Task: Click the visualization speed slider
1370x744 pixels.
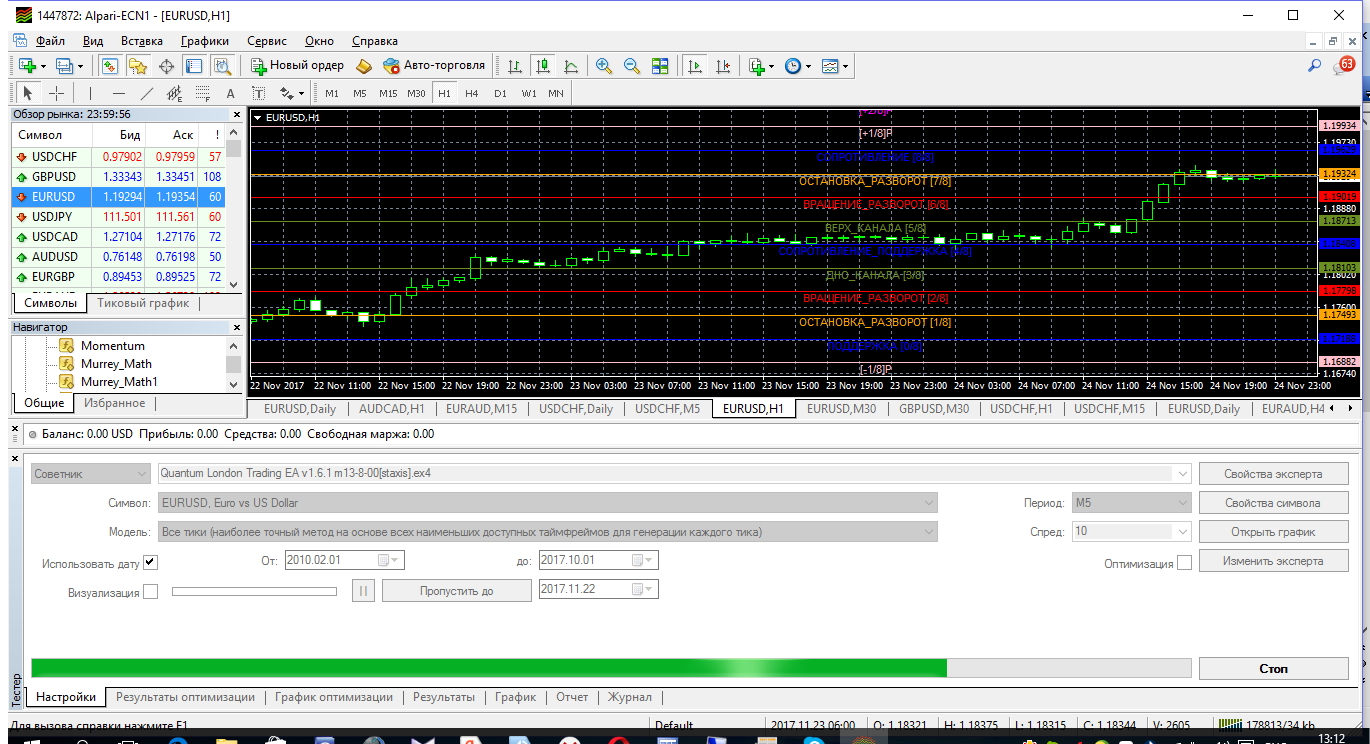Action: pyautogui.click(x=254, y=591)
